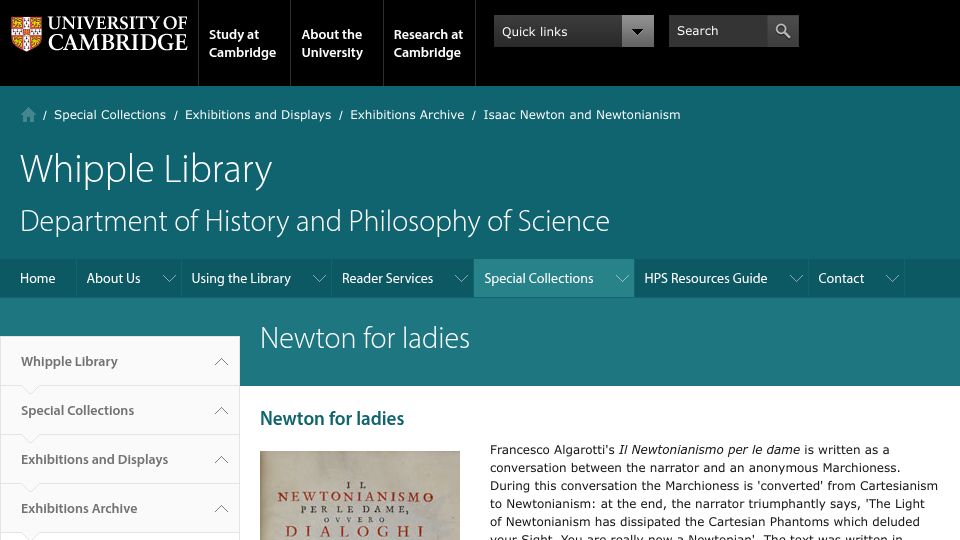The image size is (960, 540).
Task: Open Research at Cambridge link
Action: (x=428, y=43)
